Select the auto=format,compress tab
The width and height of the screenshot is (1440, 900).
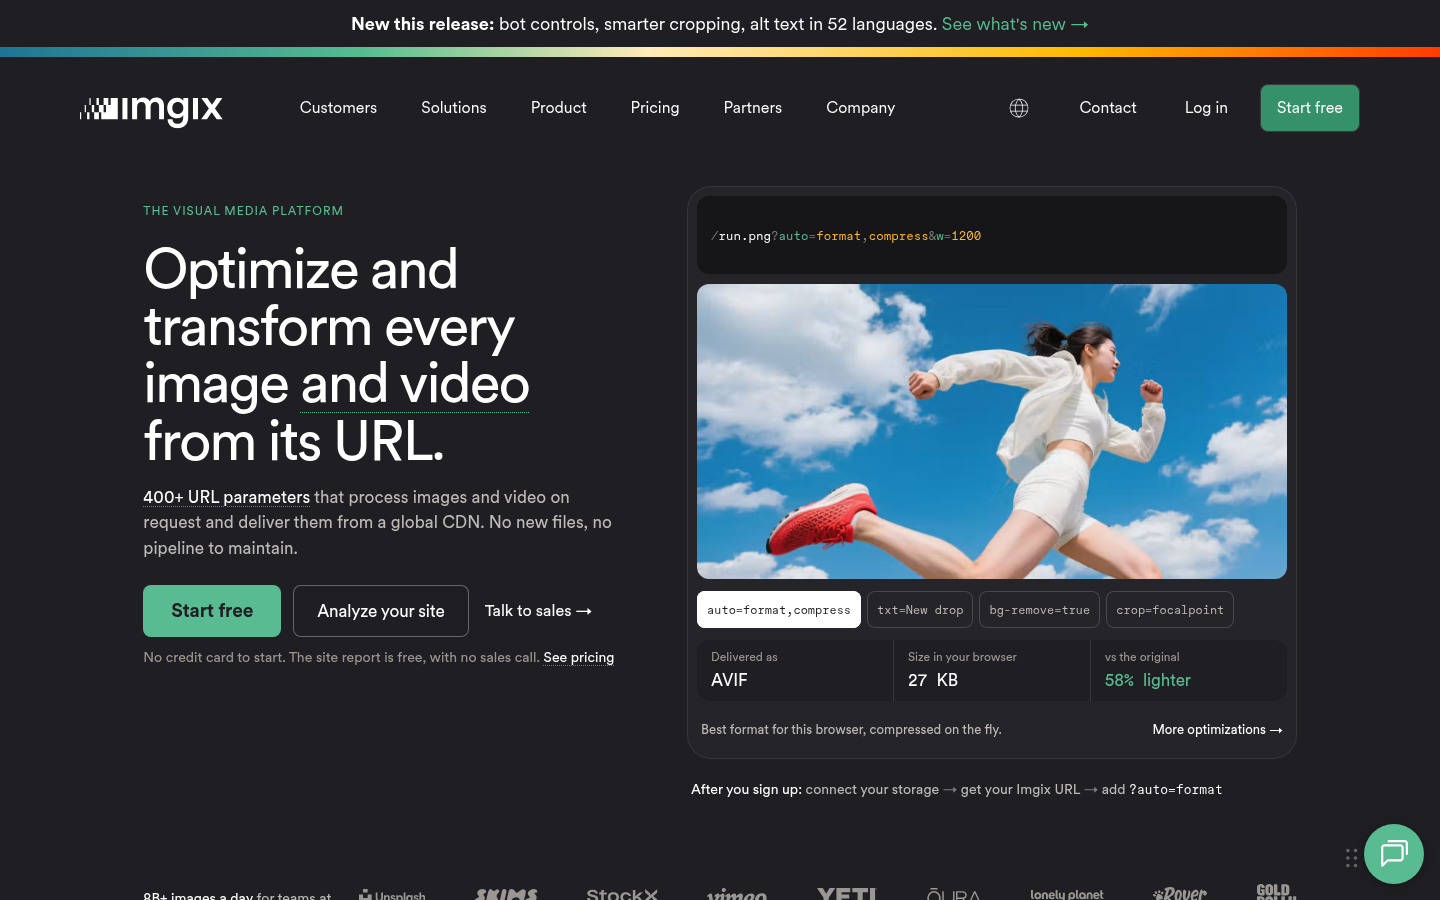779,610
